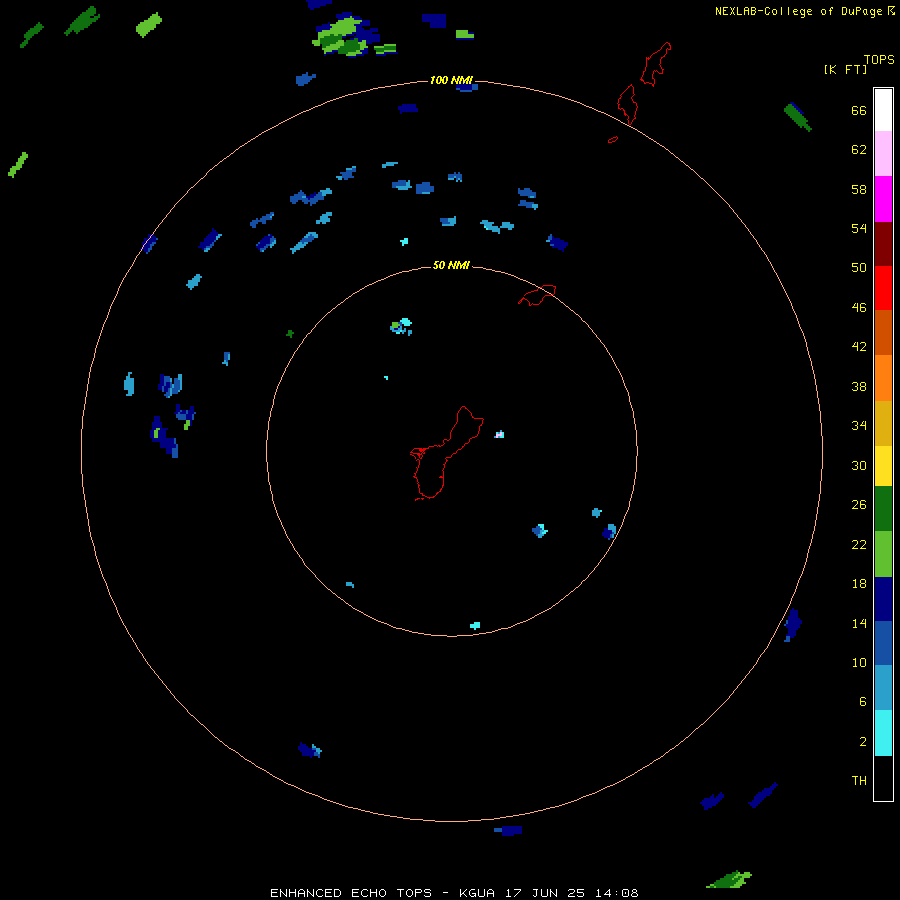The width and height of the screenshot is (900, 900).
Task: Click the '6' legend value
Action: 863,701
